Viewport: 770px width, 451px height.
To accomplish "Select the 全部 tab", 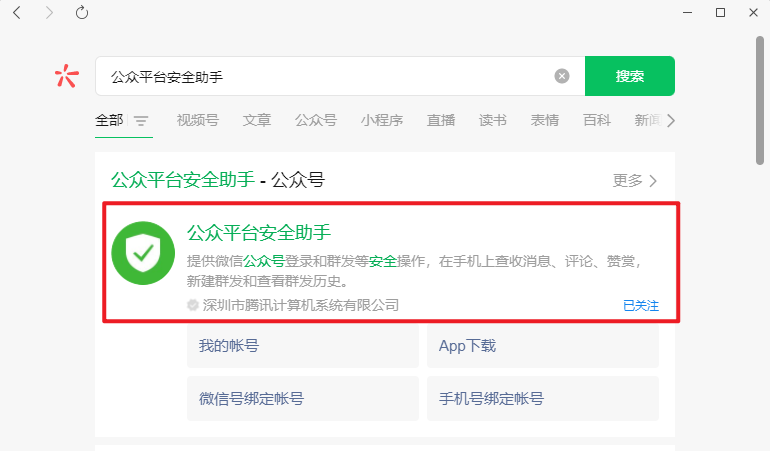I will point(109,120).
